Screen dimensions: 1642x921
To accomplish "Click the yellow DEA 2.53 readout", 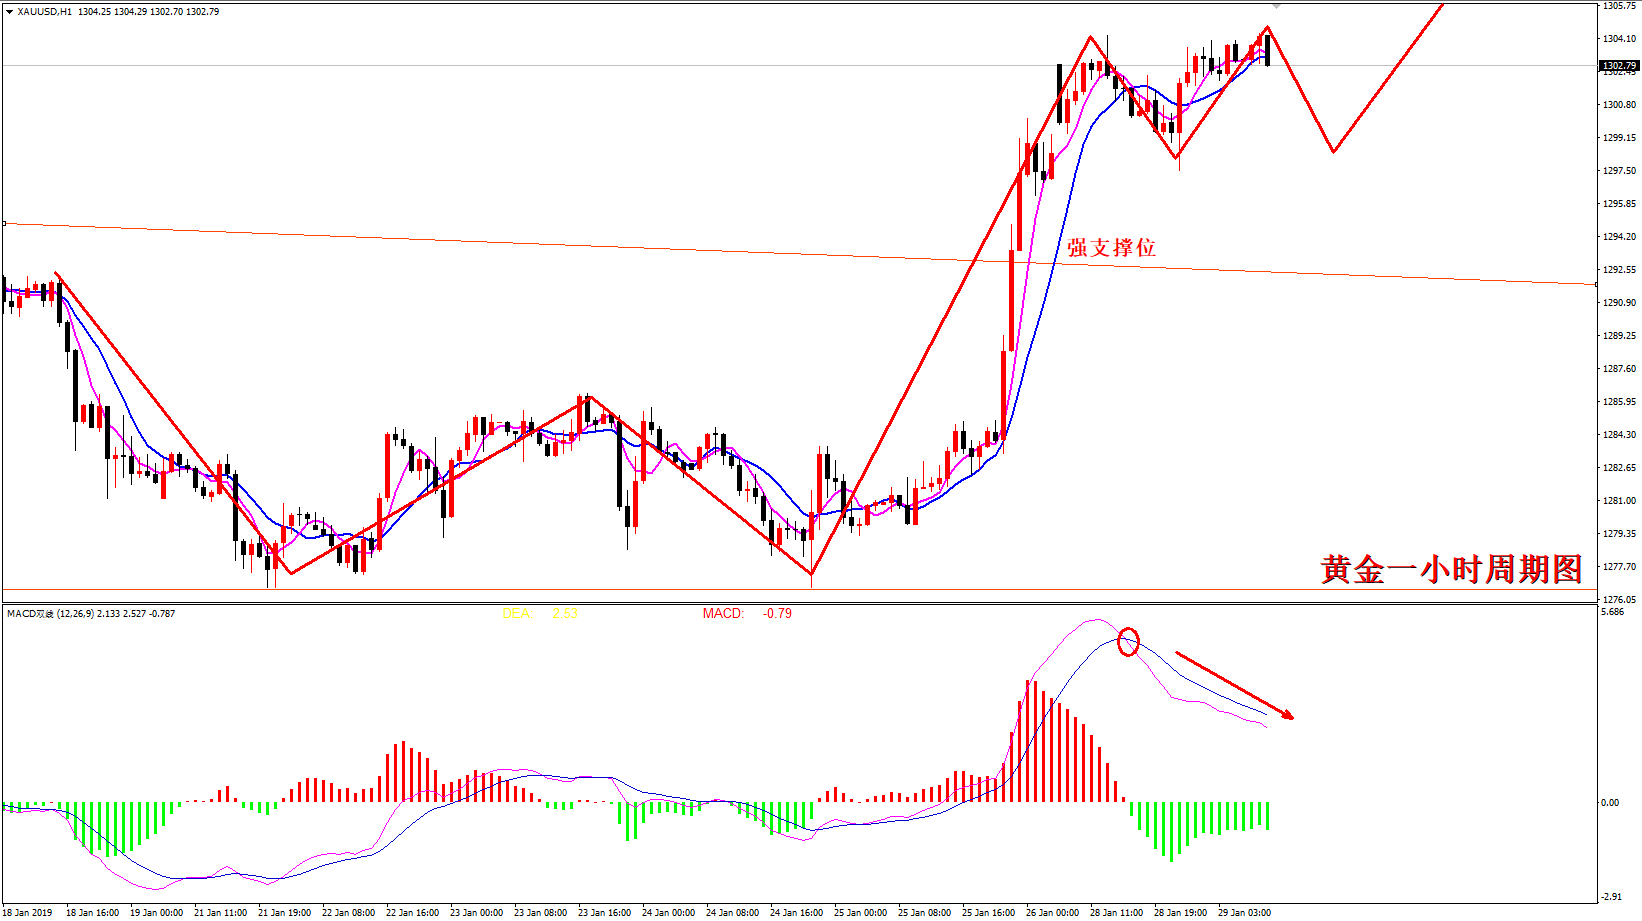I will [540, 614].
